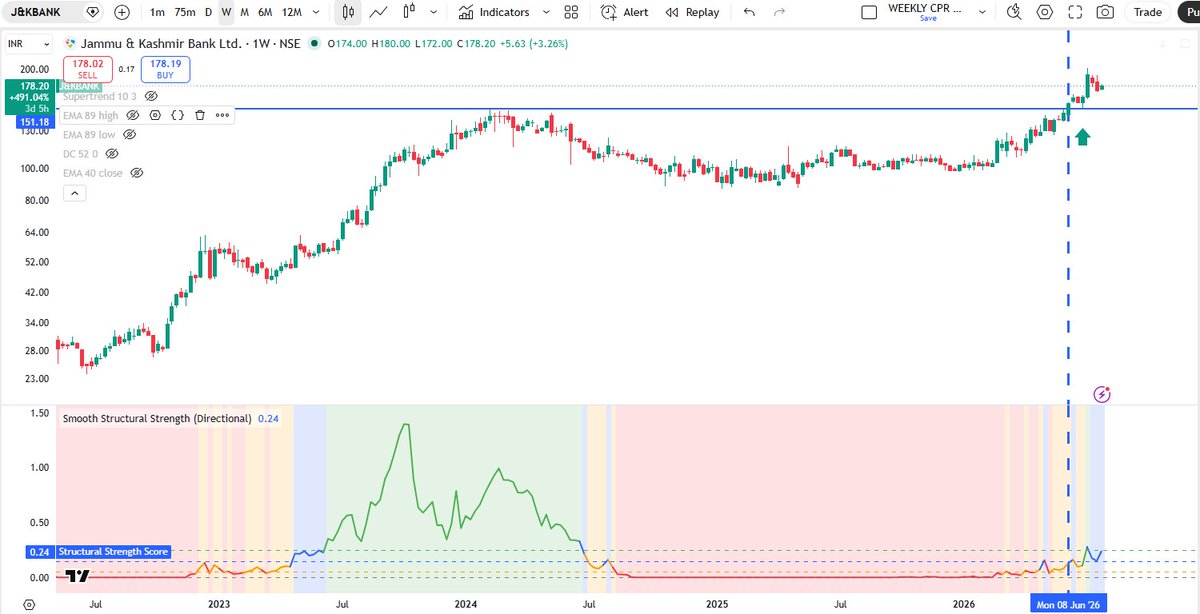Switch to the 1m interval
The width and height of the screenshot is (1200, 614).
158,12
